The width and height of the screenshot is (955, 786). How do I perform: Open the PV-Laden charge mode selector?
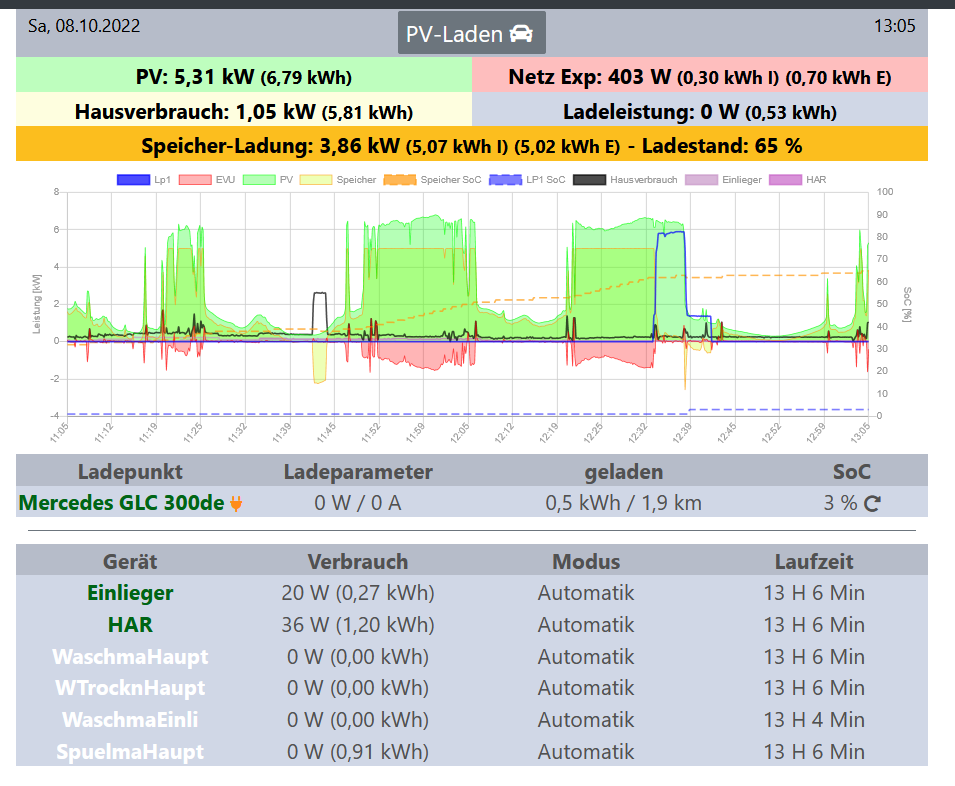point(471,34)
